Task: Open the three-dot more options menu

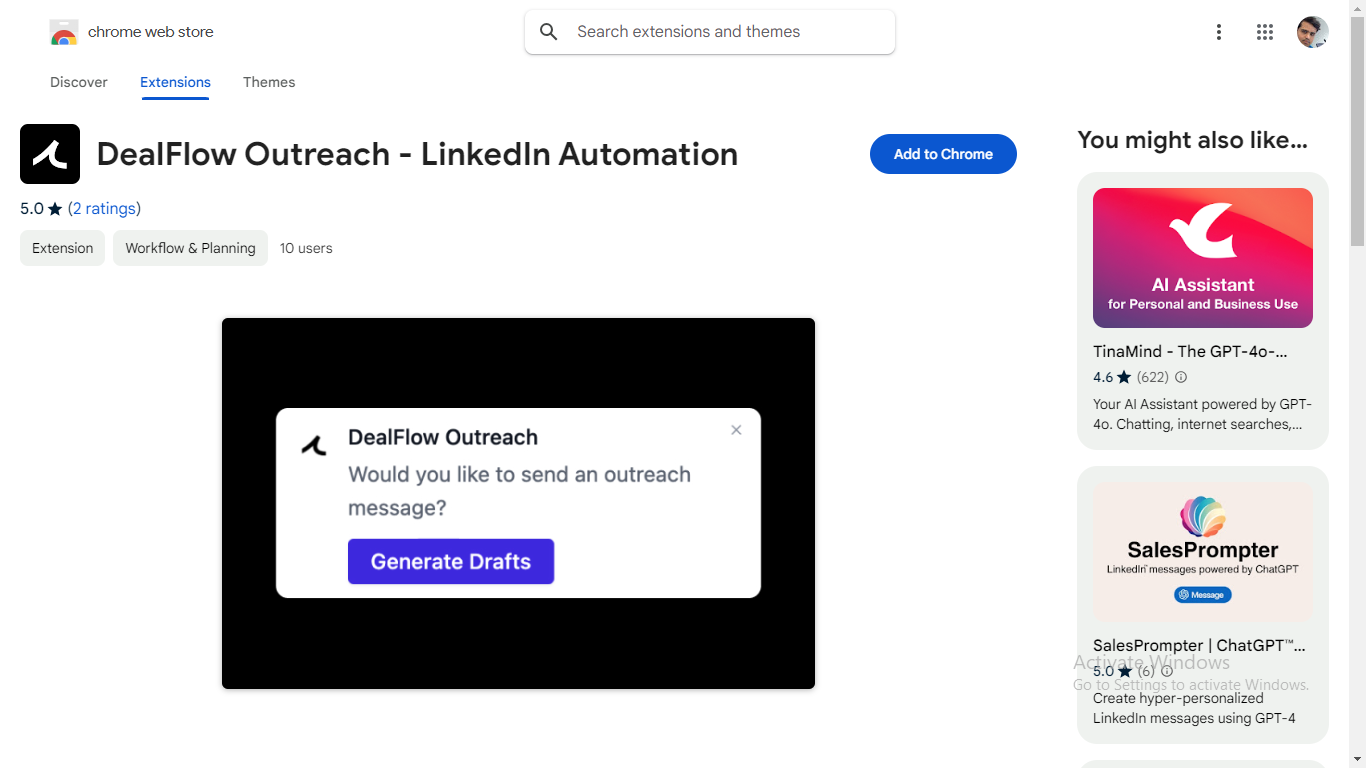Action: tap(1218, 32)
